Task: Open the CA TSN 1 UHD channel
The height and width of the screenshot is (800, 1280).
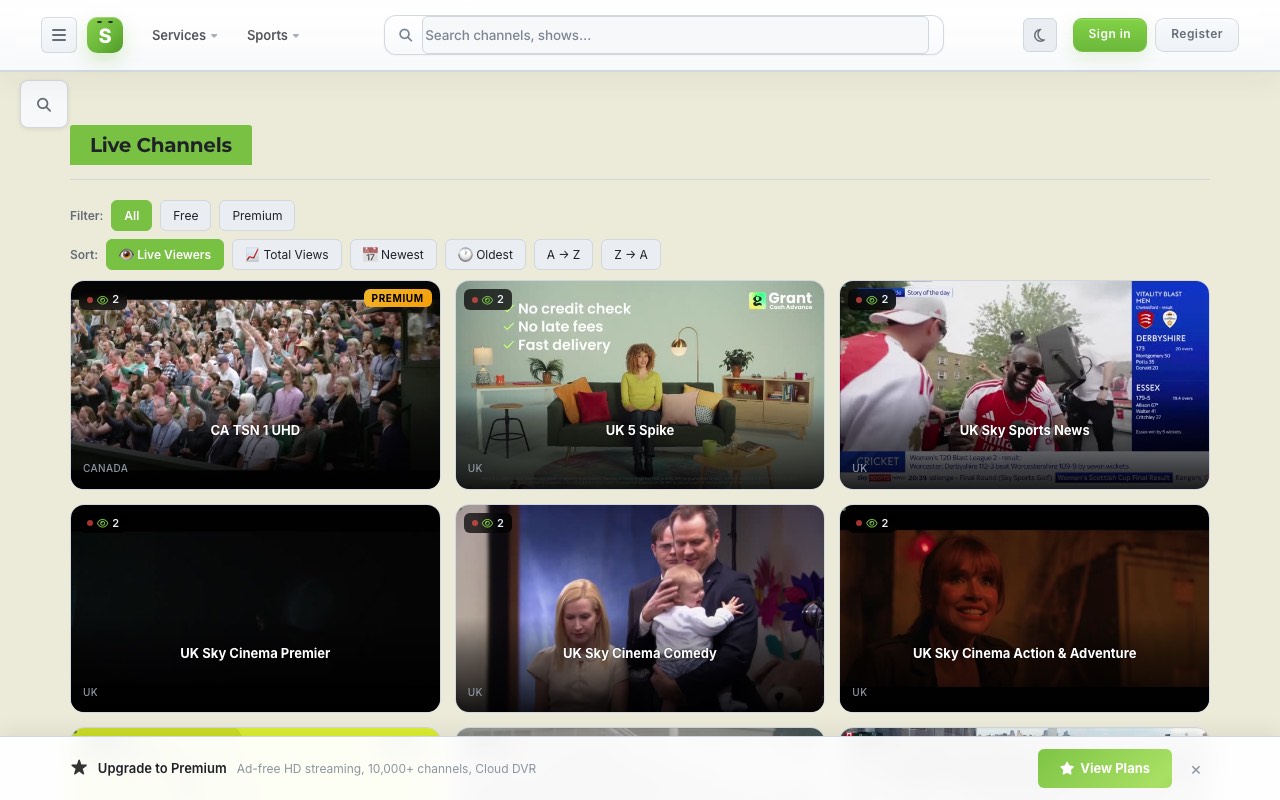Action: click(x=255, y=385)
